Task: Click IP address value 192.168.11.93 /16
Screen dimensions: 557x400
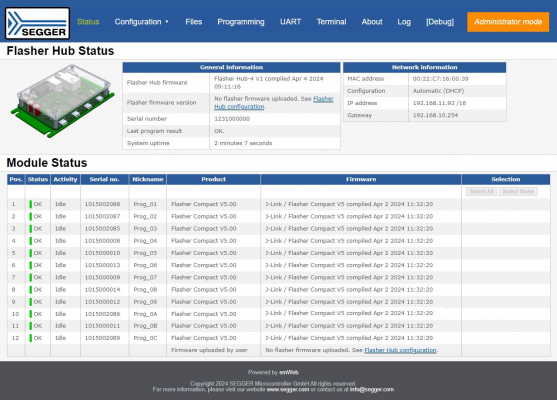Action: [x=439, y=103]
